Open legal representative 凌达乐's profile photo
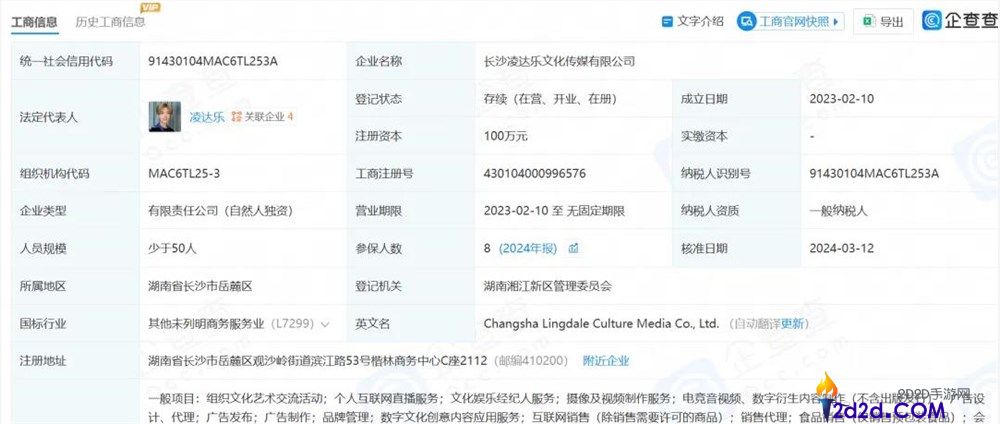Screen dimensions: 1000x424 [165, 117]
